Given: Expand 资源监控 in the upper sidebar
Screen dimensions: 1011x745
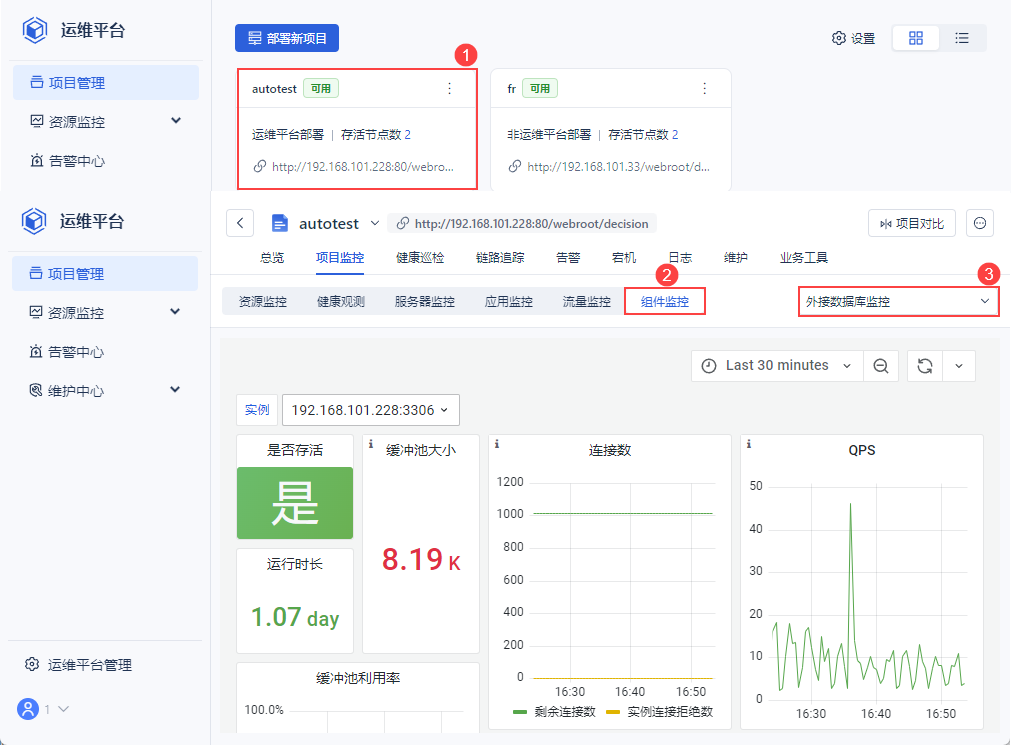Looking at the screenshot, I should pos(175,121).
